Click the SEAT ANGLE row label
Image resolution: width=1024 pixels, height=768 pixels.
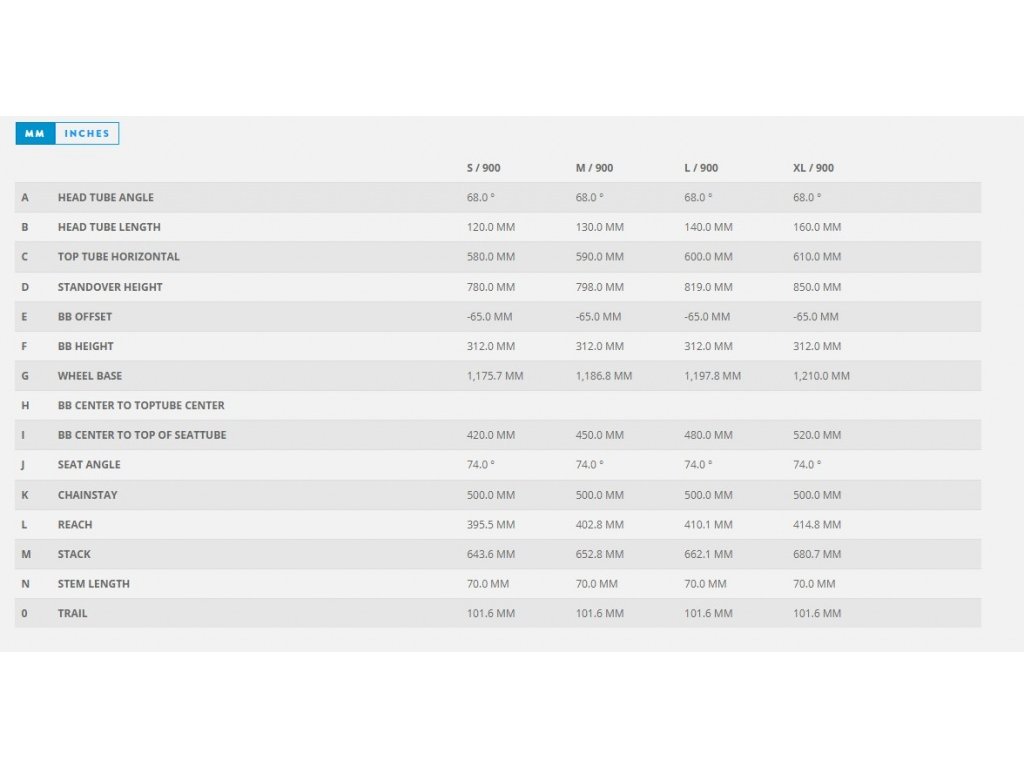89,464
